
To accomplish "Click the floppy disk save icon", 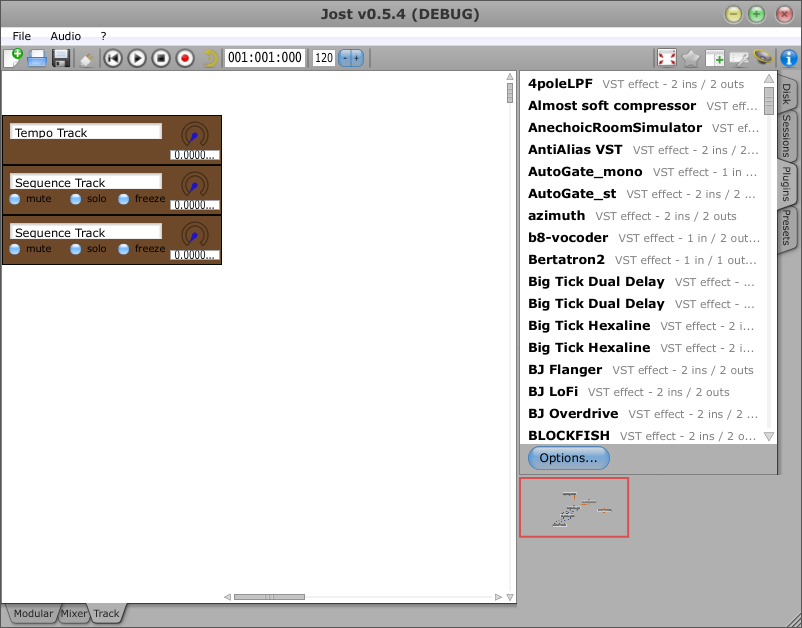I will [61, 58].
